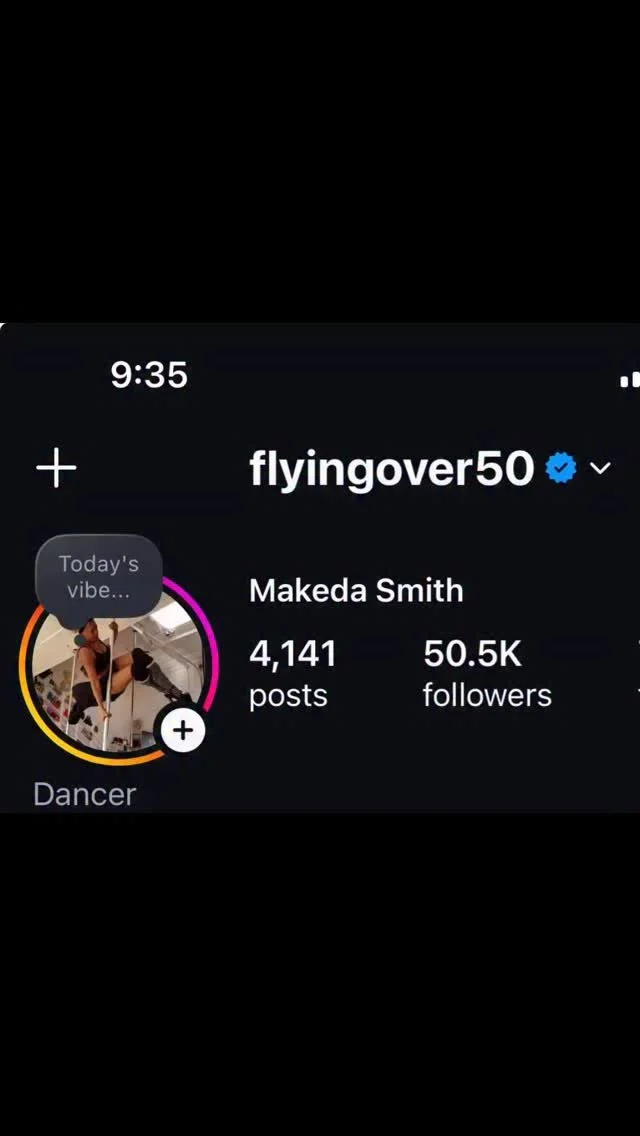Click the pink arc of story ring

pyautogui.click(x=204, y=636)
